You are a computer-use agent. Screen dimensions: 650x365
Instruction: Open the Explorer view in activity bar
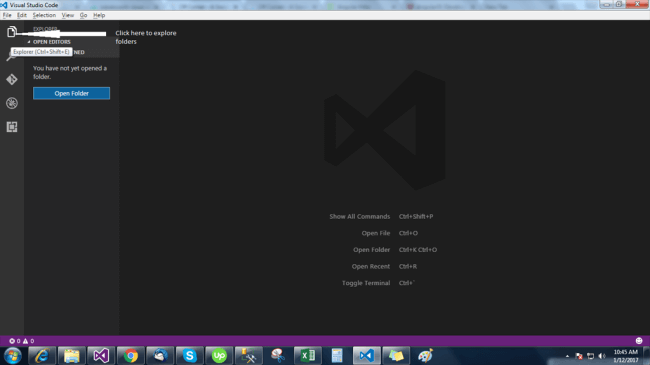pyautogui.click(x=12, y=32)
